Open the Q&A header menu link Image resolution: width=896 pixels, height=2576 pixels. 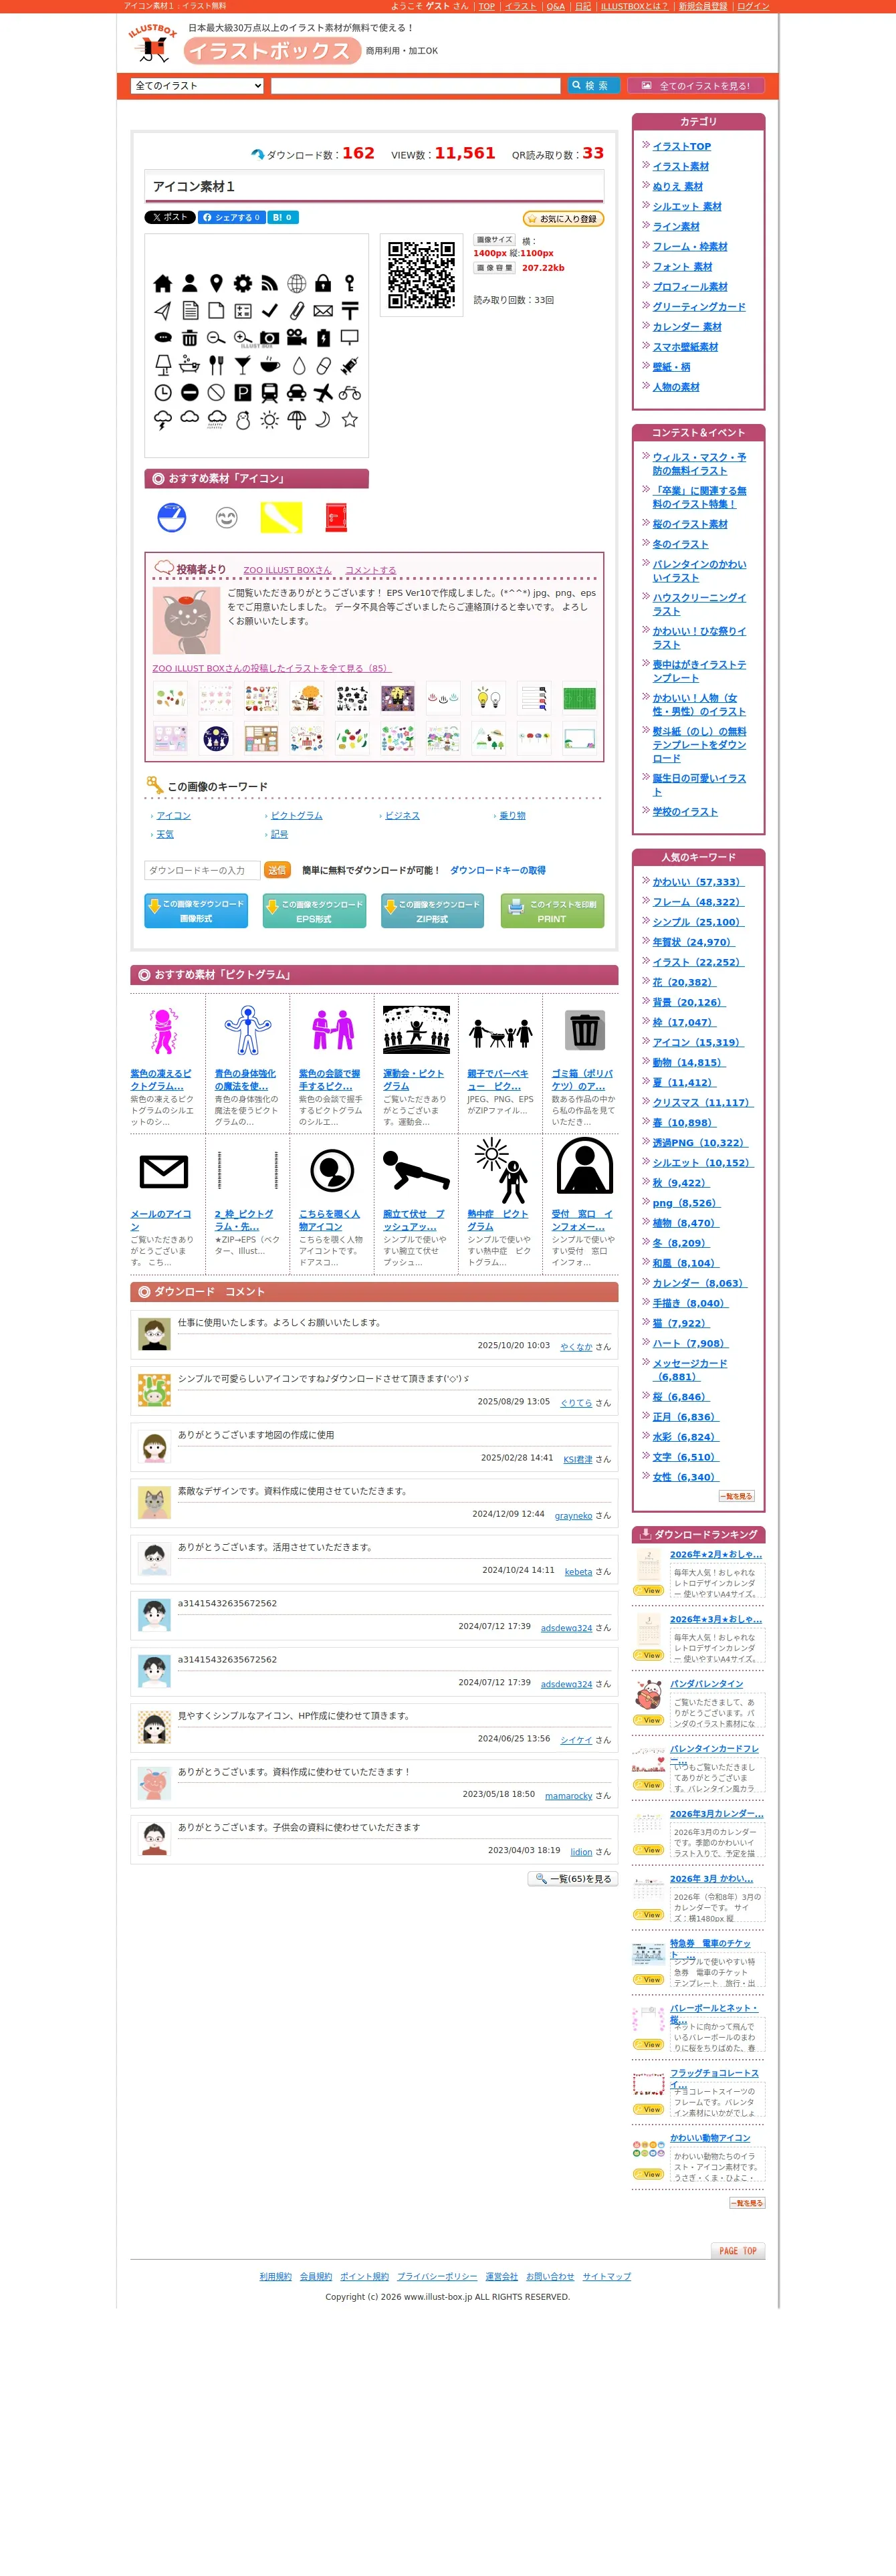[555, 6]
